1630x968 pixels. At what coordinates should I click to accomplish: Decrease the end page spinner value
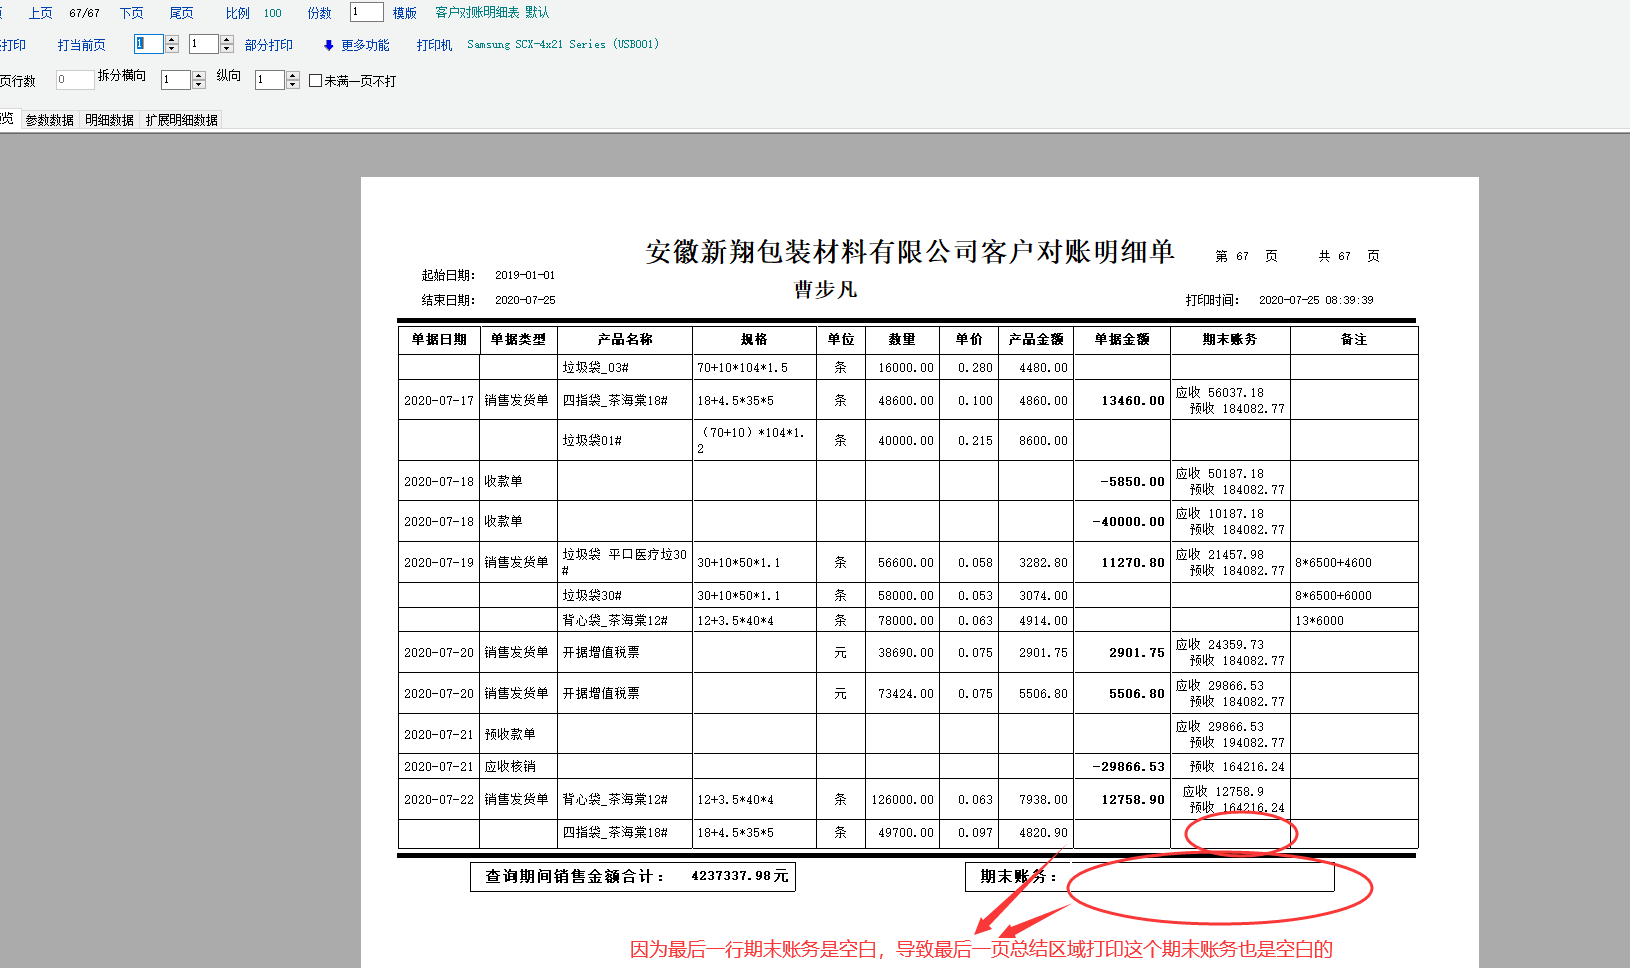(x=227, y=49)
